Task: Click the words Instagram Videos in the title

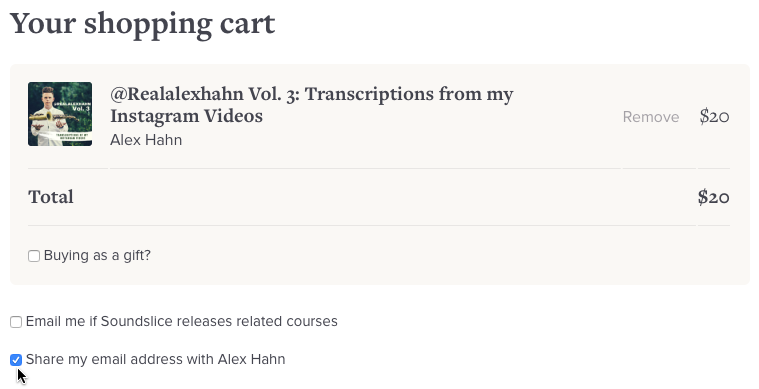Action: (x=186, y=116)
